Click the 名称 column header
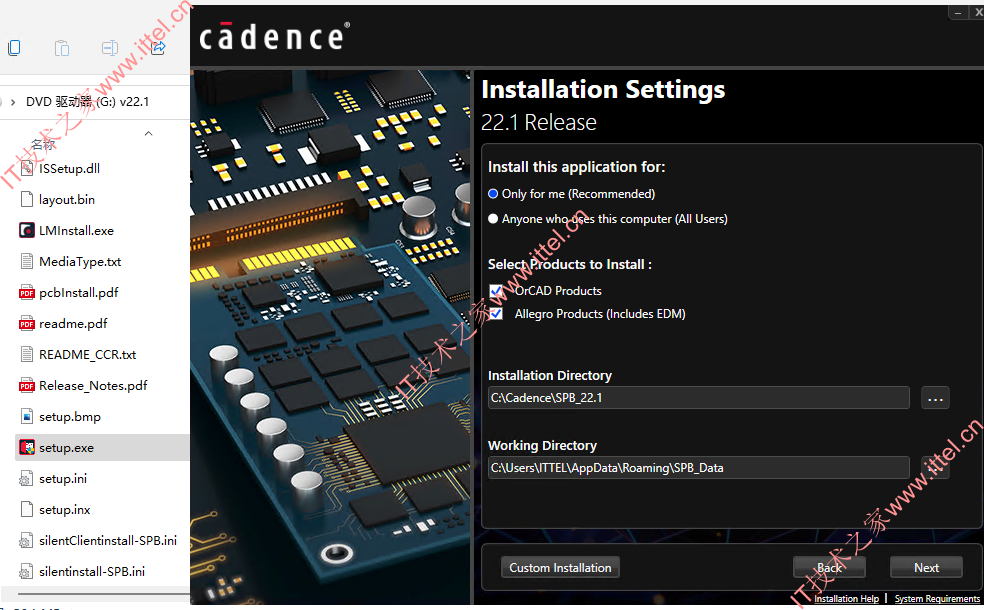The height and width of the screenshot is (610, 984). [x=43, y=144]
